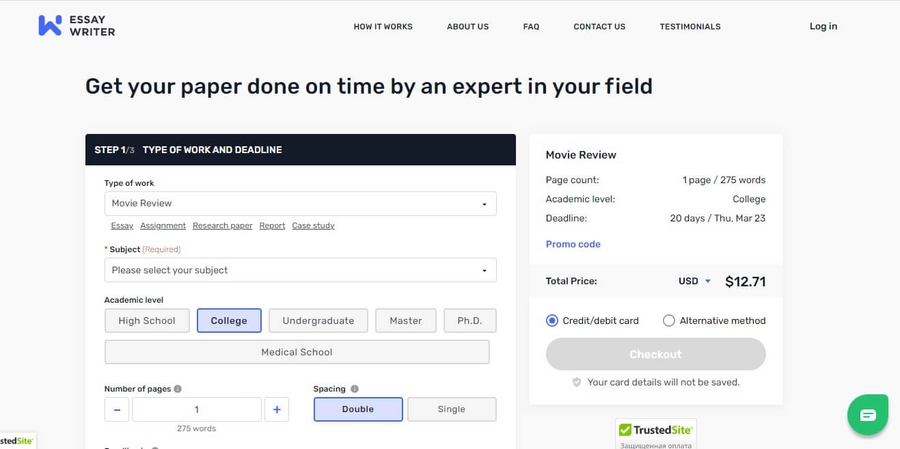Screen dimensions: 900x449
Task: Open Contact Us page
Action: 599,26
